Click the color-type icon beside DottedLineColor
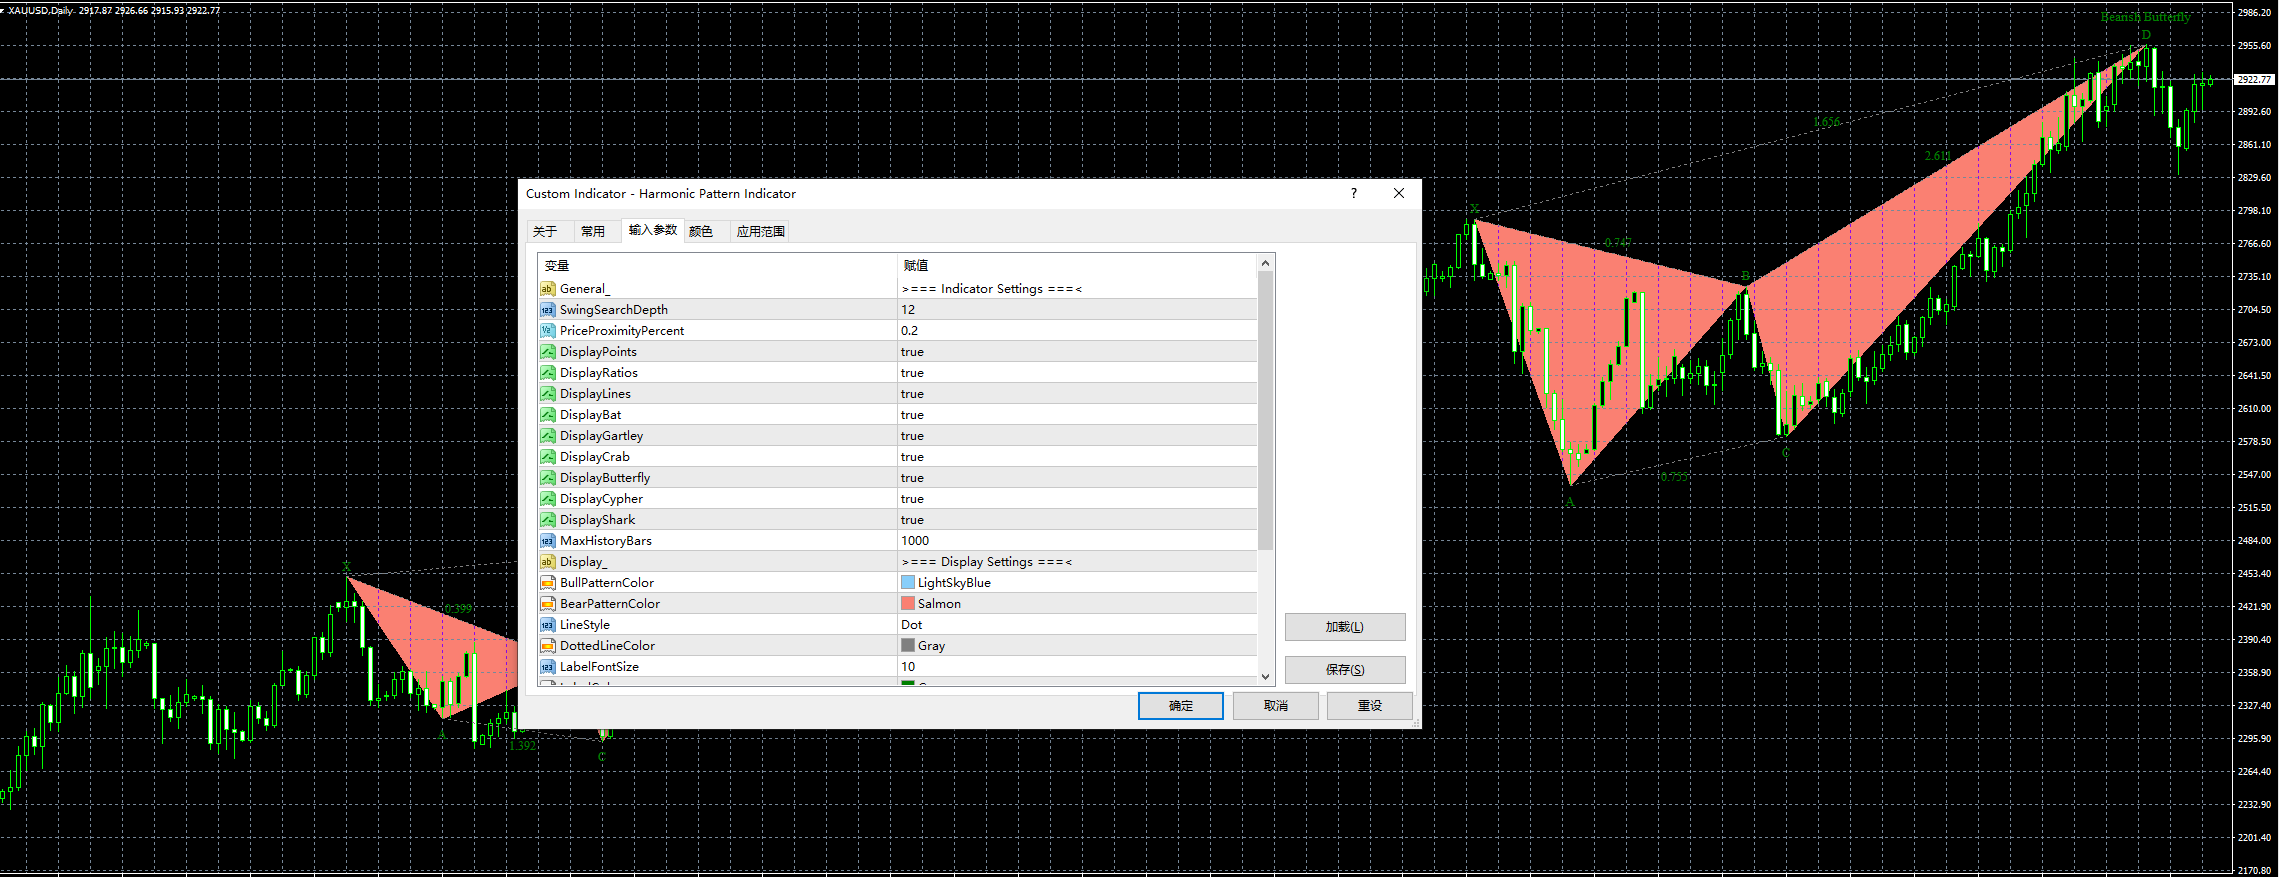Screen dimensions: 2279x877 pos(547,646)
